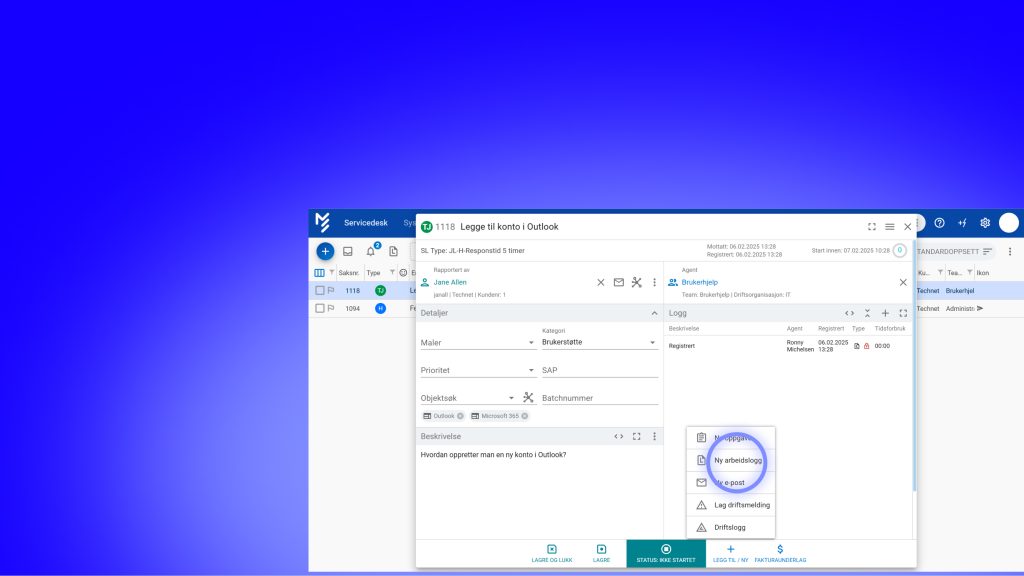Image resolution: width=1024 pixels, height=576 pixels.
Task: Open the inbox tray icon
Action: 348,251
